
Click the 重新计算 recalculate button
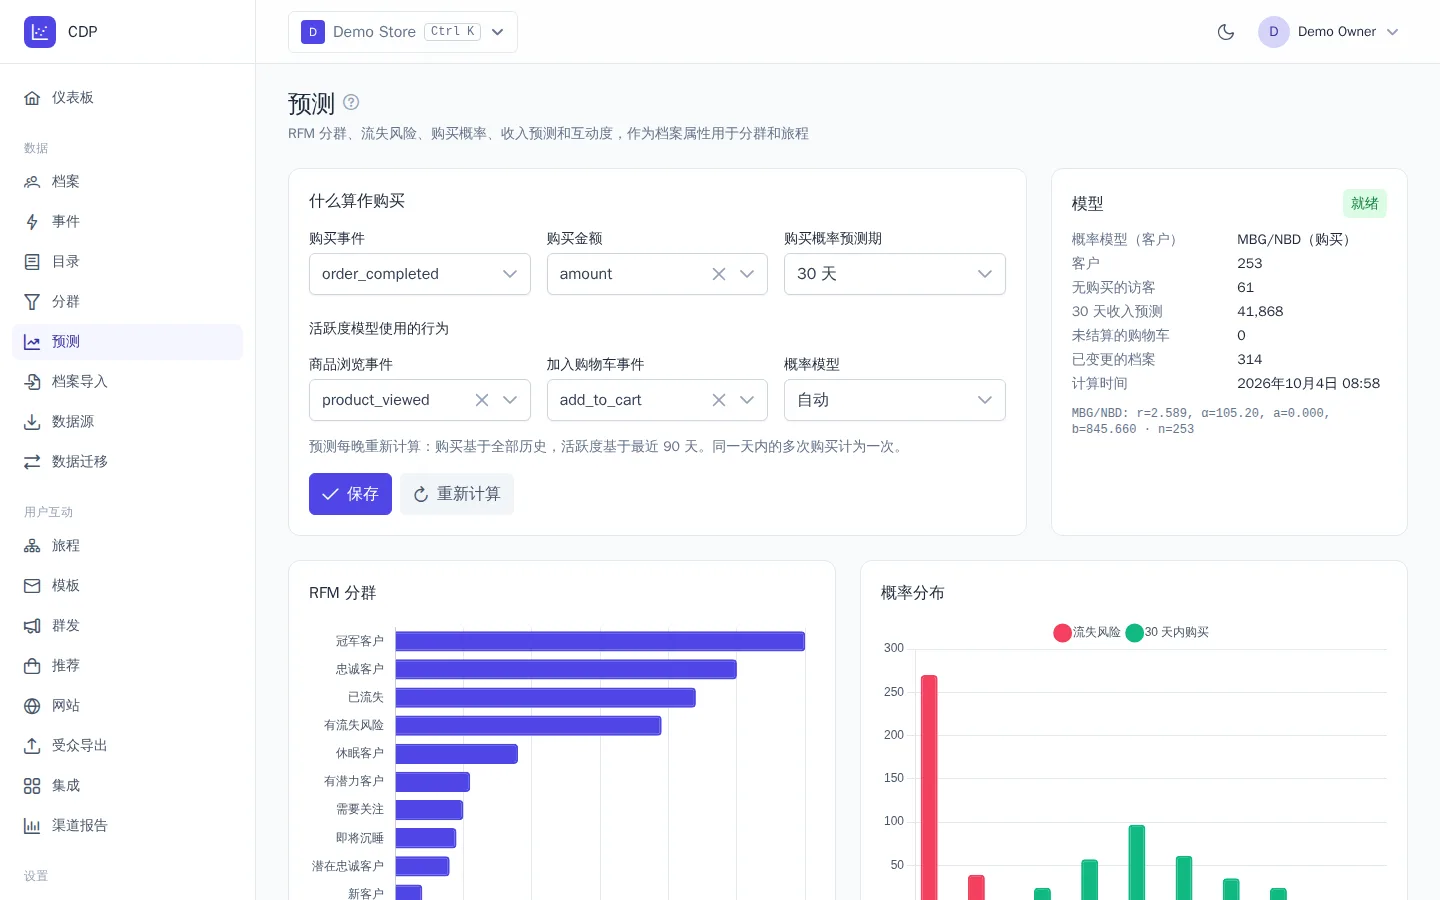point(457,494)
